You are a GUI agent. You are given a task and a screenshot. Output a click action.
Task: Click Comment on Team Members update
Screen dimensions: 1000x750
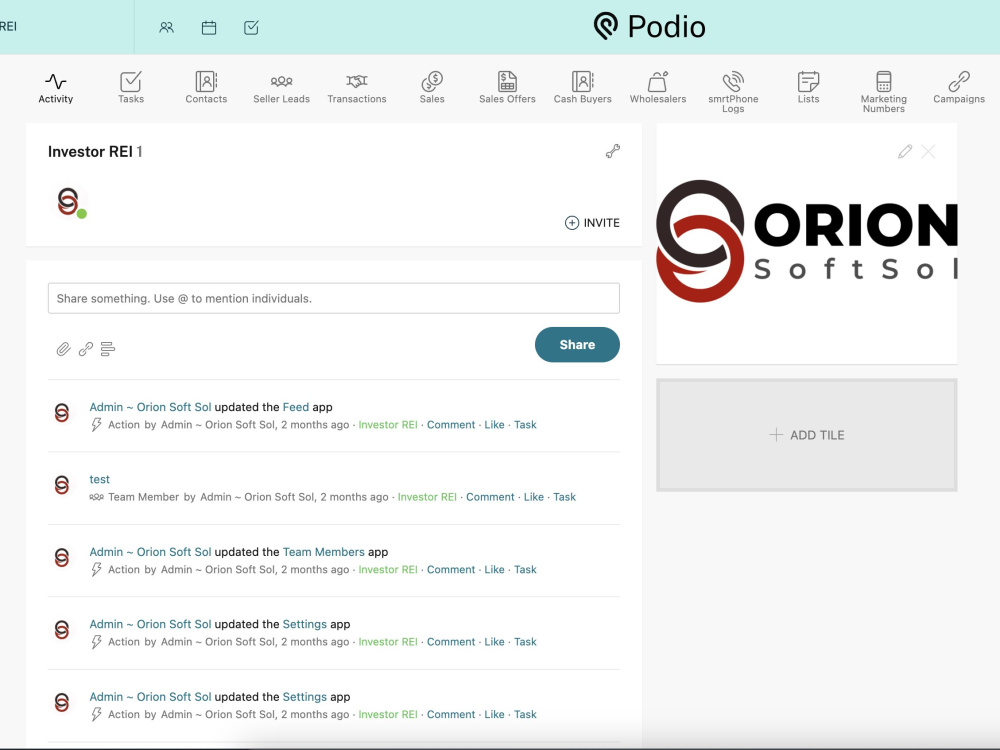(451, 570)
